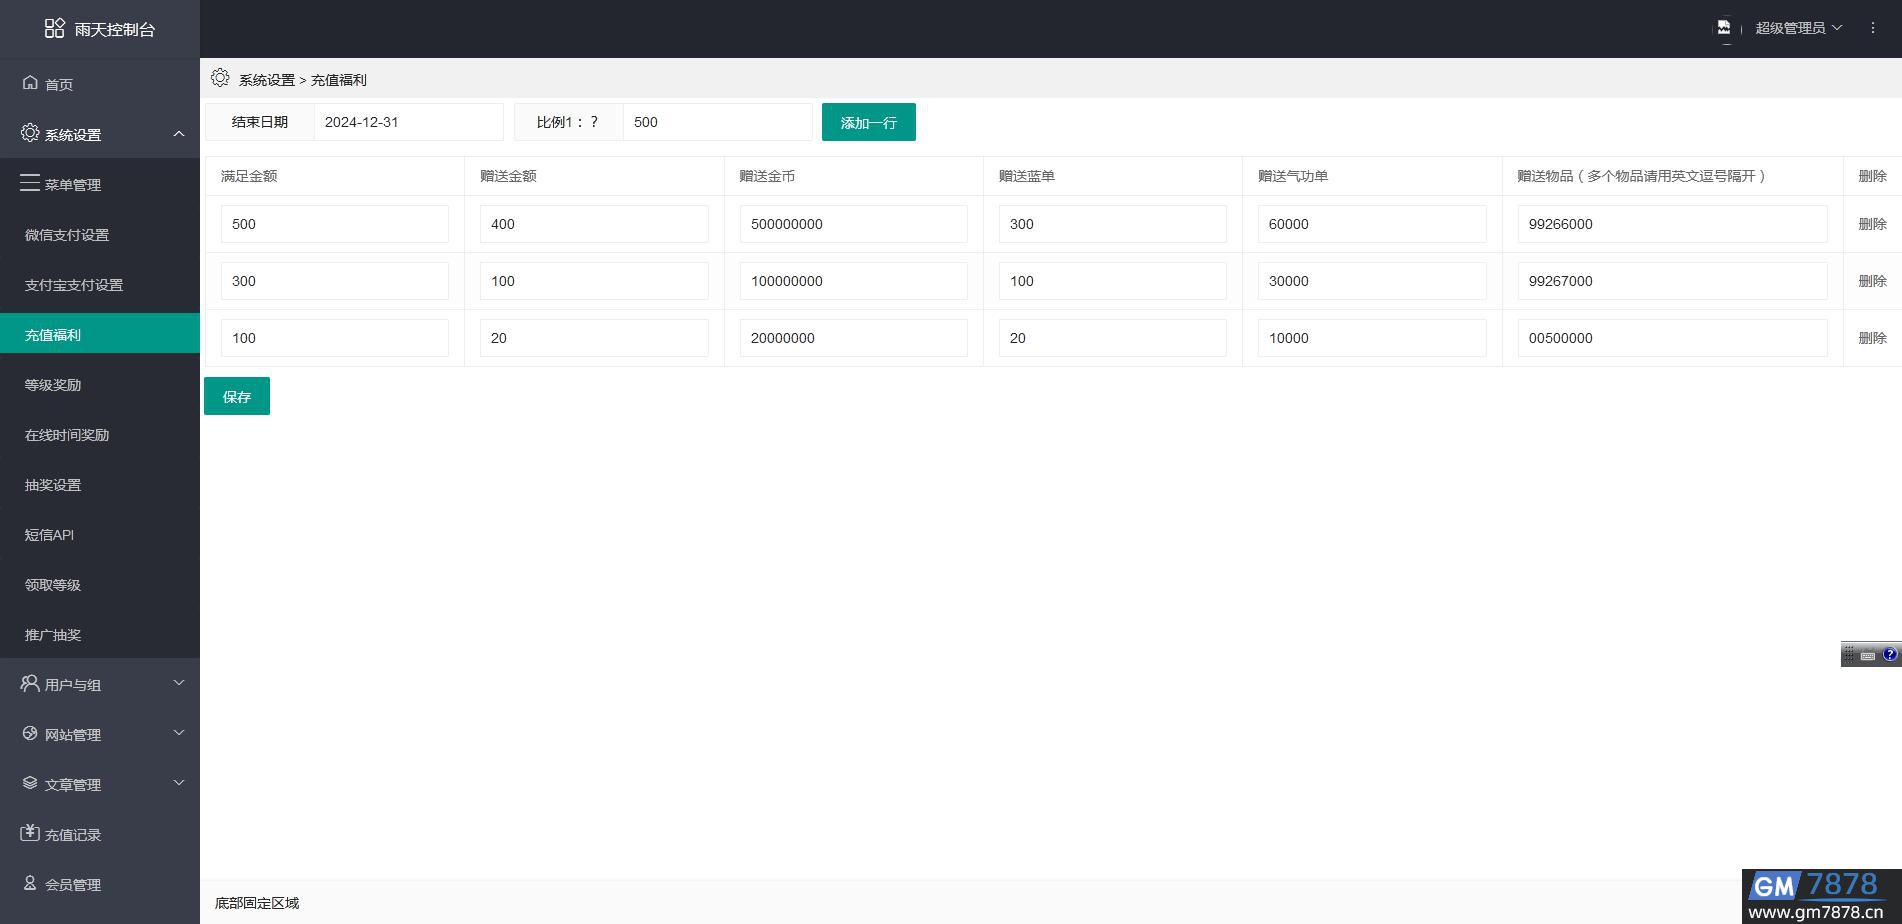Delete the row with 满足金额 500
Viewport: 1902px width, 924px height.
1872,224
